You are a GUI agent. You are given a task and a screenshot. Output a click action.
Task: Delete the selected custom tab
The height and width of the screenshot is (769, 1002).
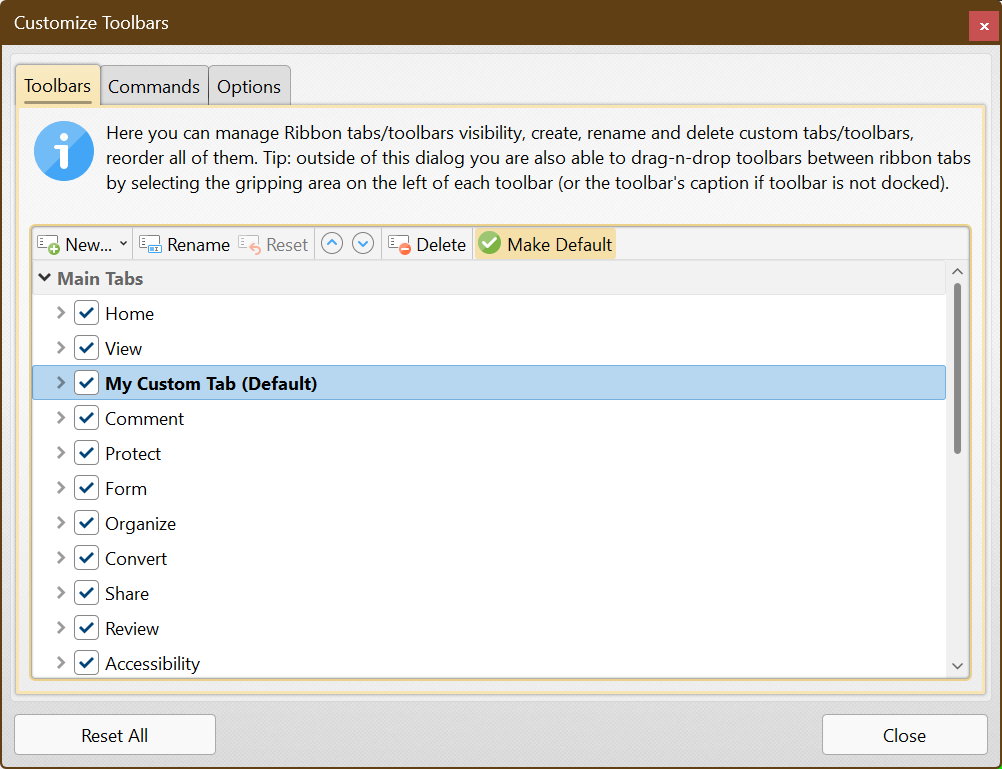427,245
